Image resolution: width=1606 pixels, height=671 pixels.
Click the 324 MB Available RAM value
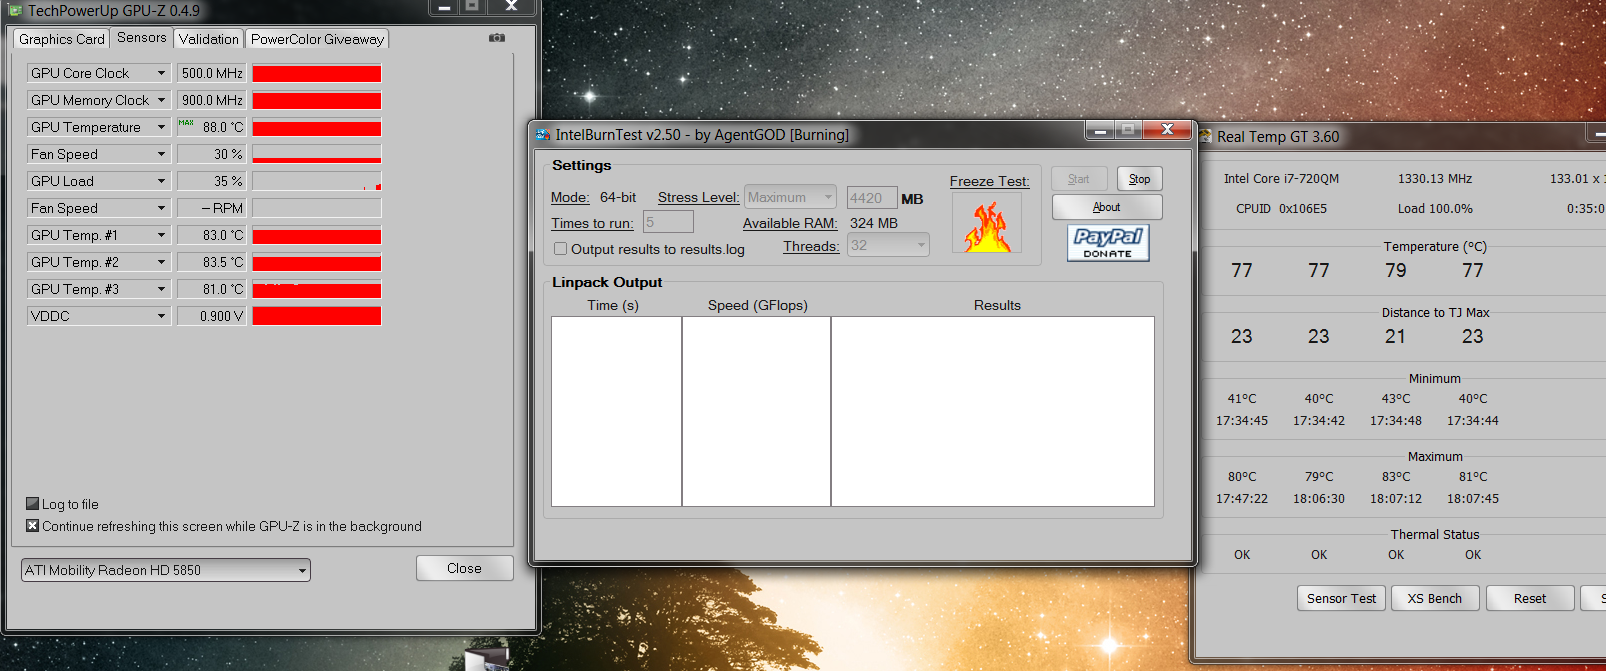pos(874,223)
